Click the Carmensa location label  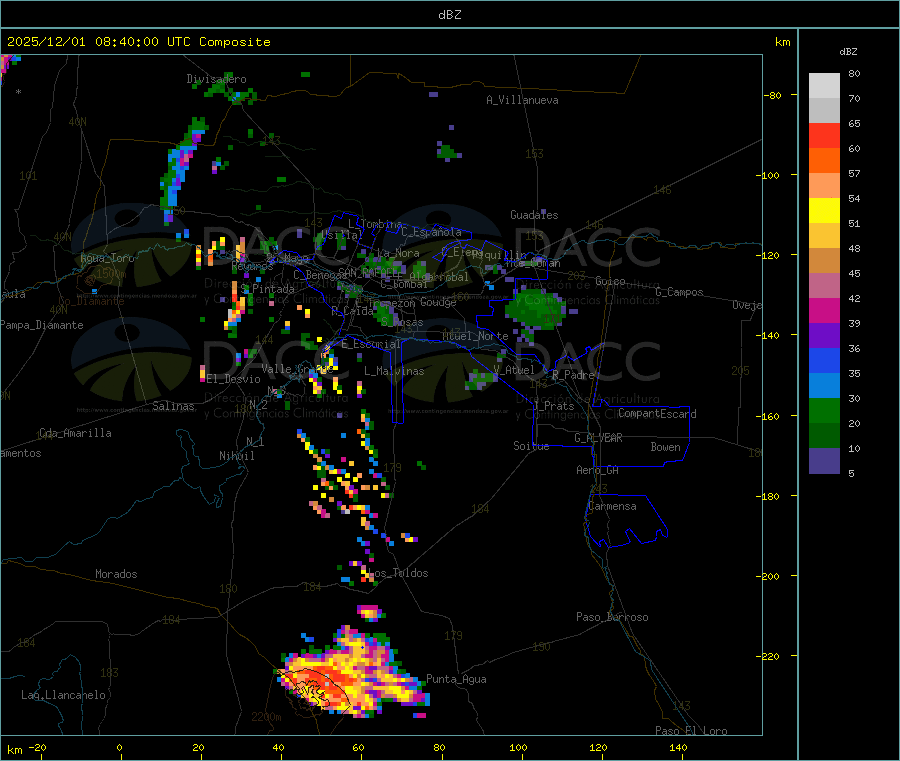pyautogui.click(x=612, y=506)
